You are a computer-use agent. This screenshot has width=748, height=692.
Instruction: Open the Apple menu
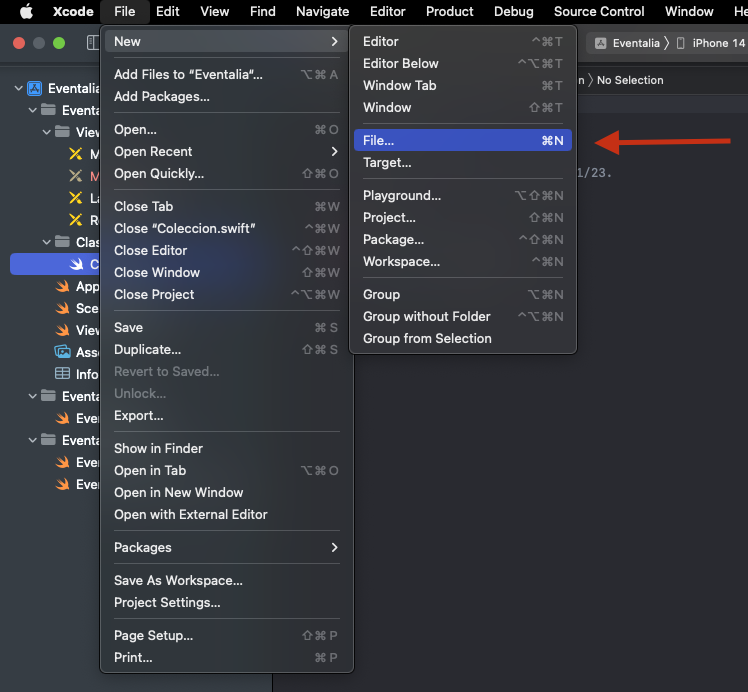click(x=26, y=11)
